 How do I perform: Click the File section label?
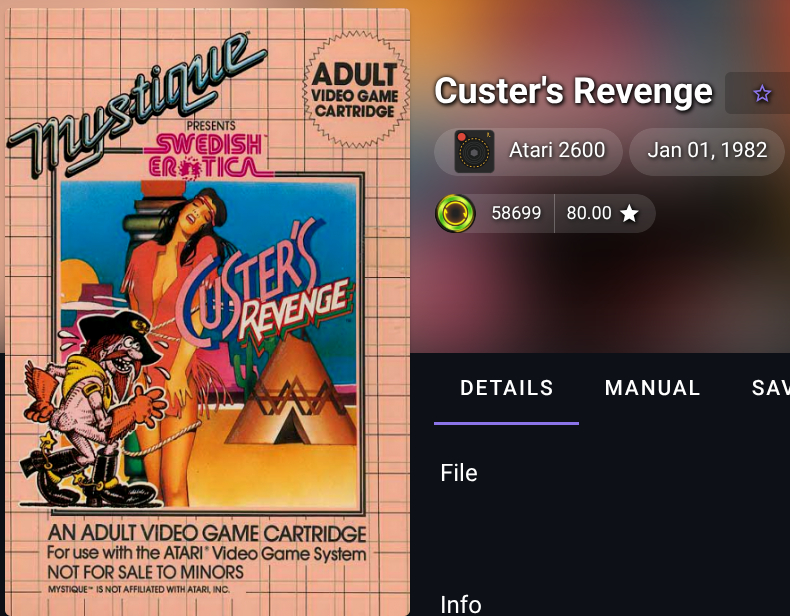click(458, 473)
